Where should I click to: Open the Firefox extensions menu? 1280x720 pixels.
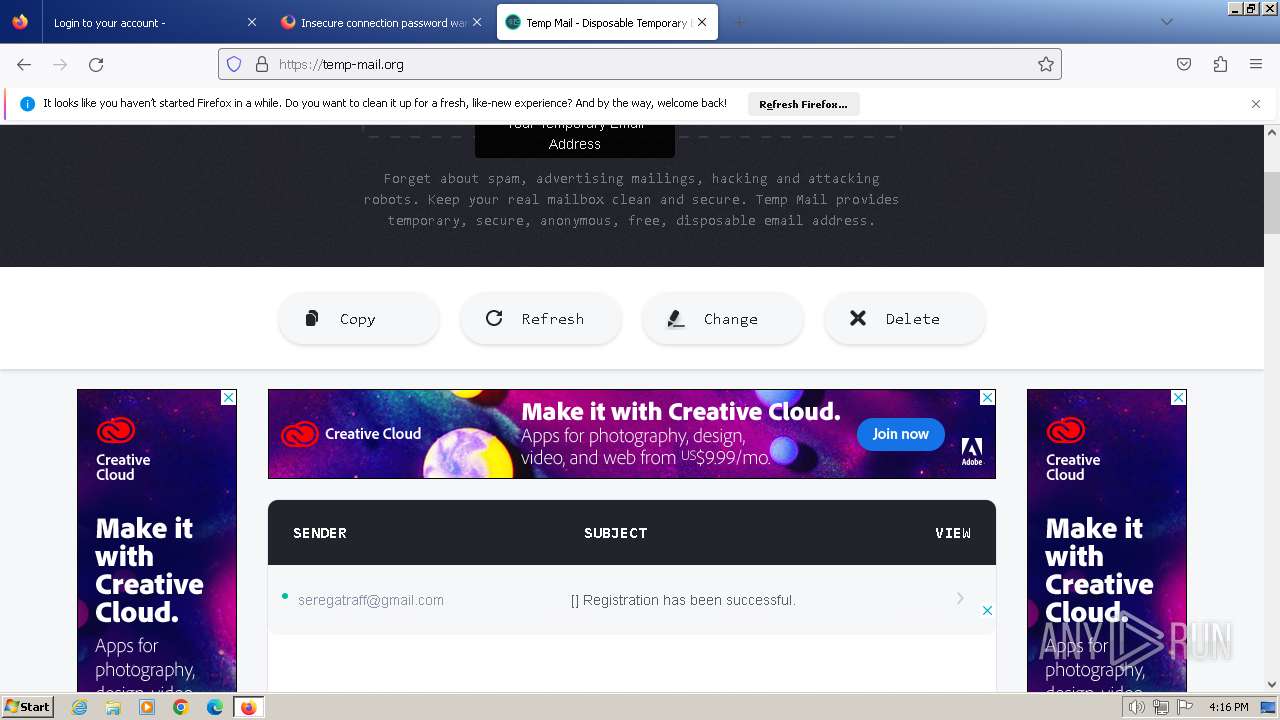(x=1220, y=64)
